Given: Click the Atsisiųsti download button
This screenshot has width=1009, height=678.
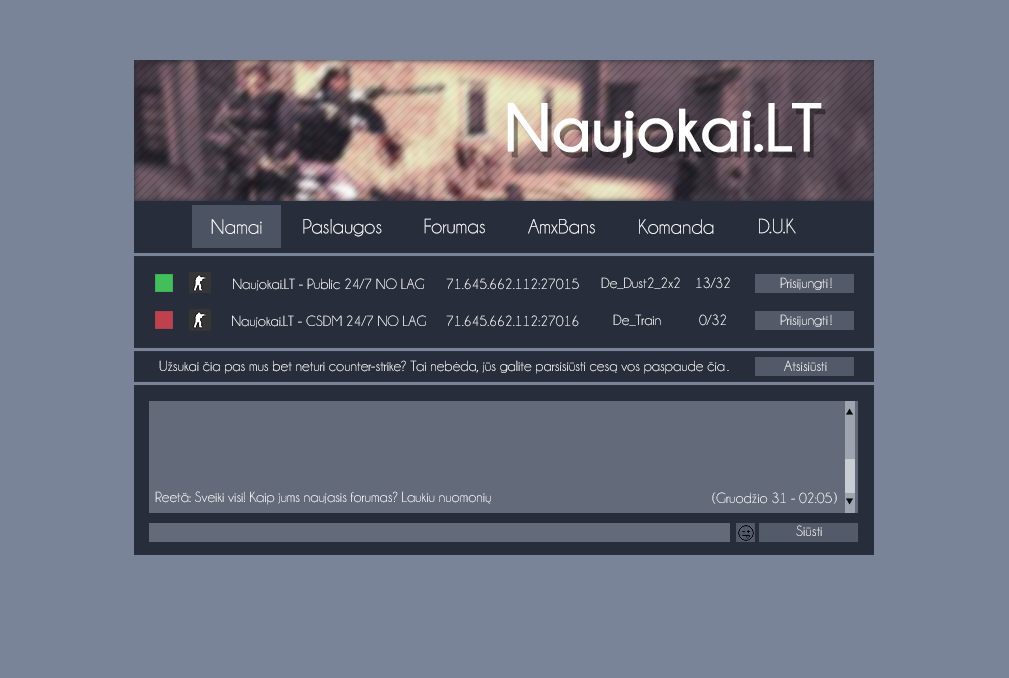Looking at the screenshot, I should [x=804, y=367].
